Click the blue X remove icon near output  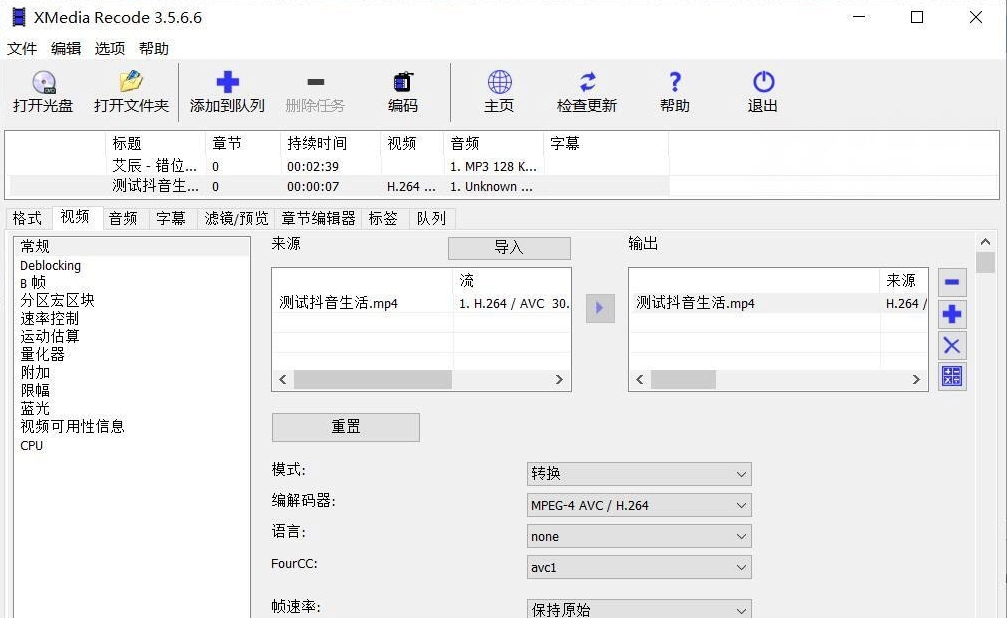[x=951, y=346]
